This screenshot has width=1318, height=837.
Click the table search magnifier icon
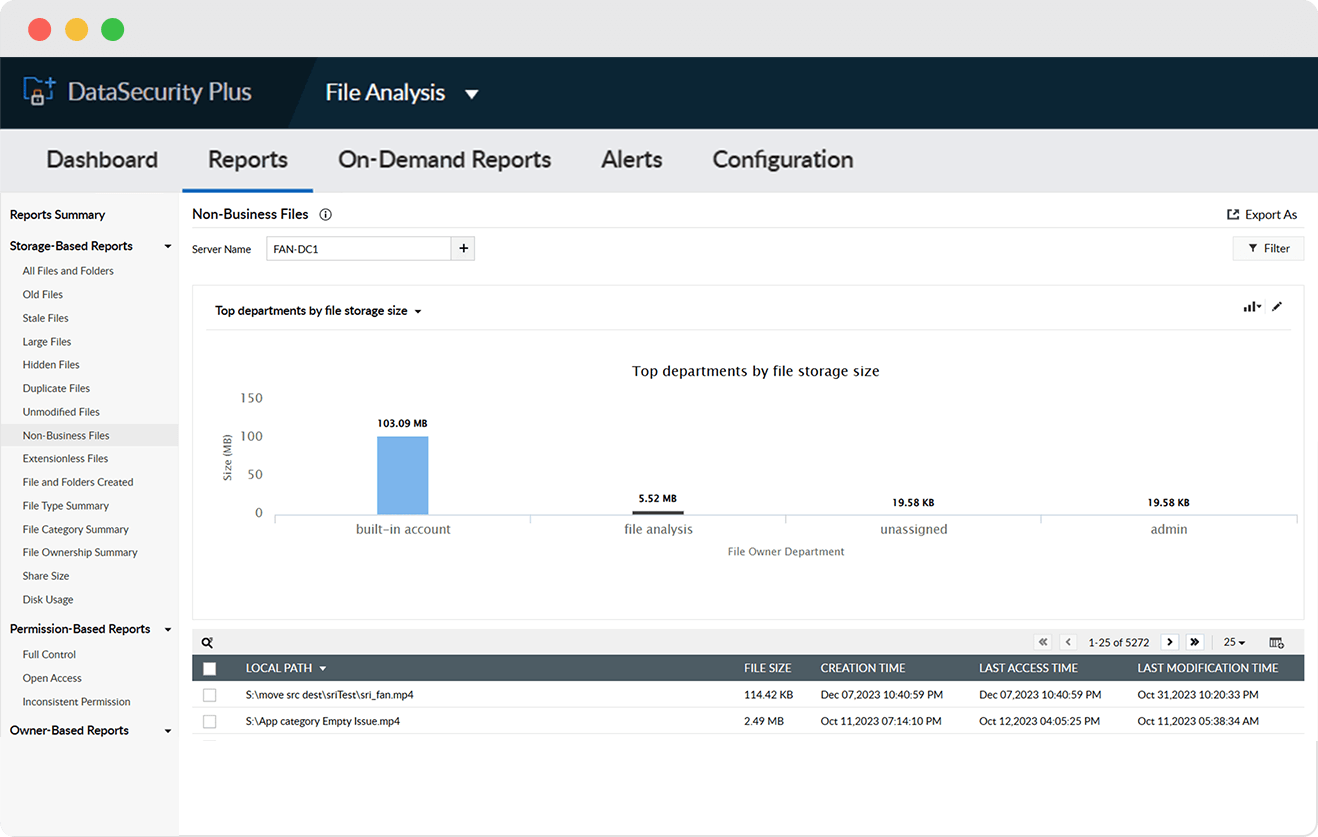[x=207, y=643]
